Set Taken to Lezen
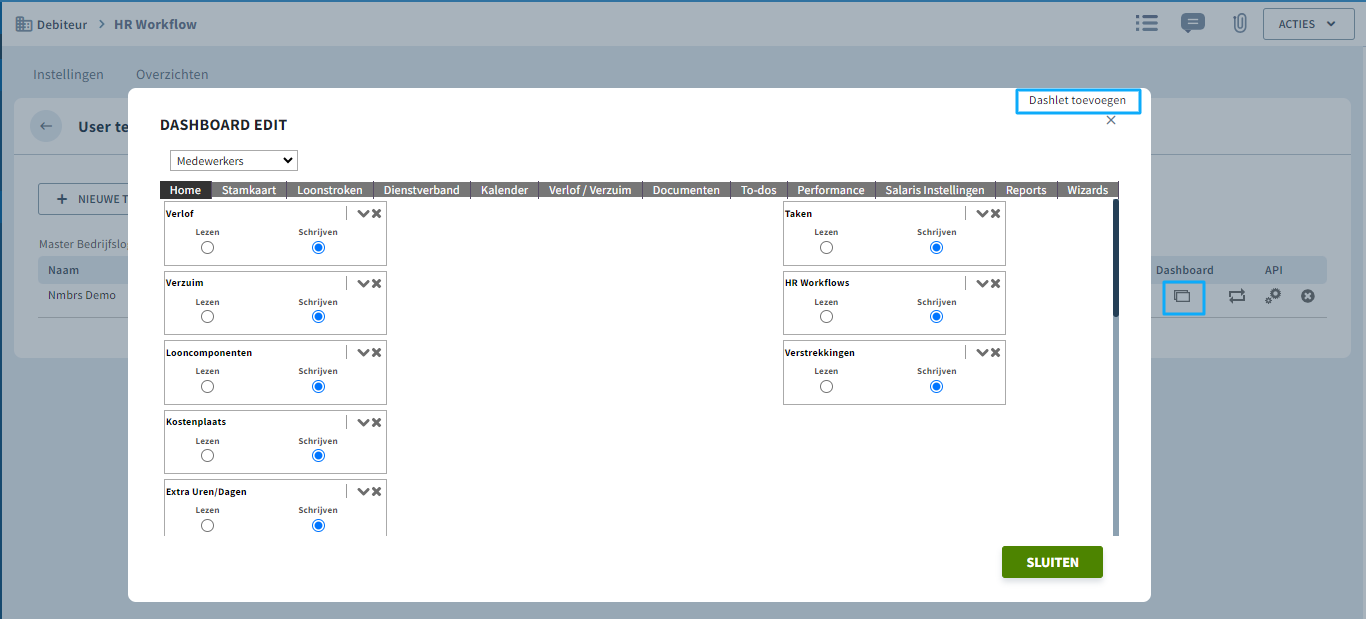 tap(826, 247)
